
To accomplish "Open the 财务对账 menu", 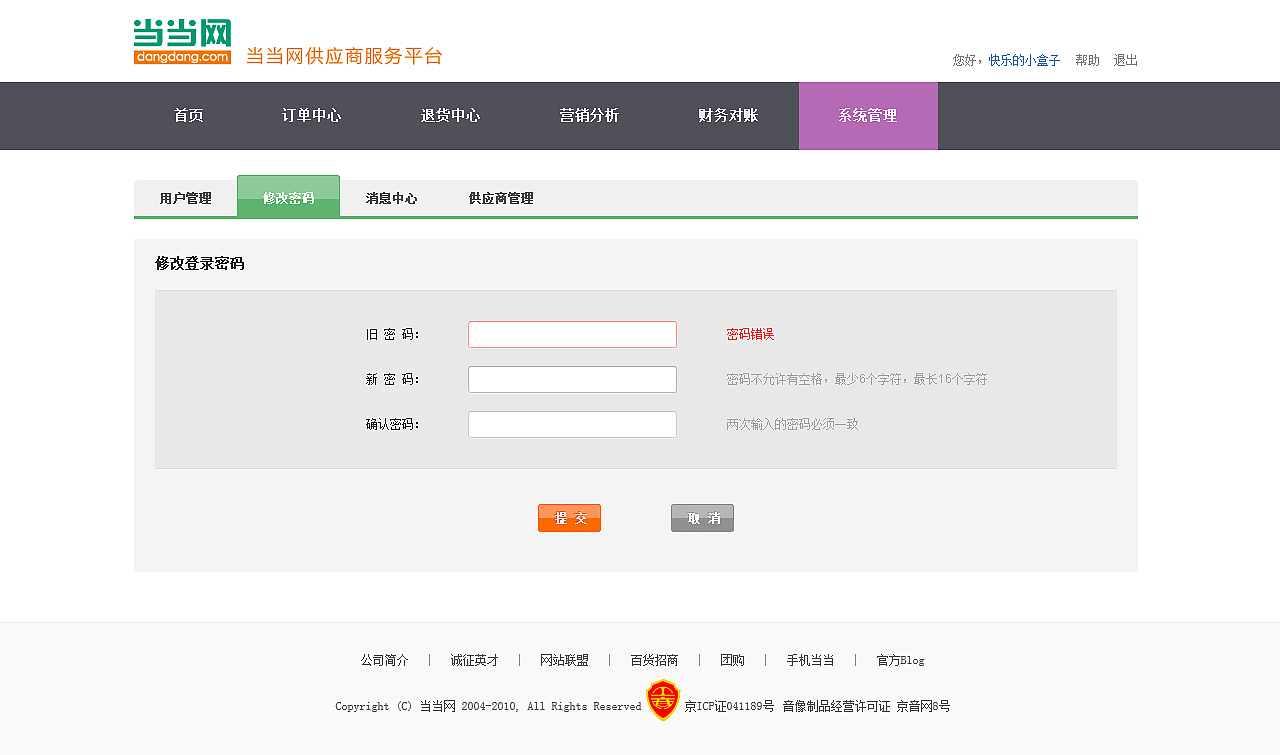I will pyautogui.click(x=728, y=115).
